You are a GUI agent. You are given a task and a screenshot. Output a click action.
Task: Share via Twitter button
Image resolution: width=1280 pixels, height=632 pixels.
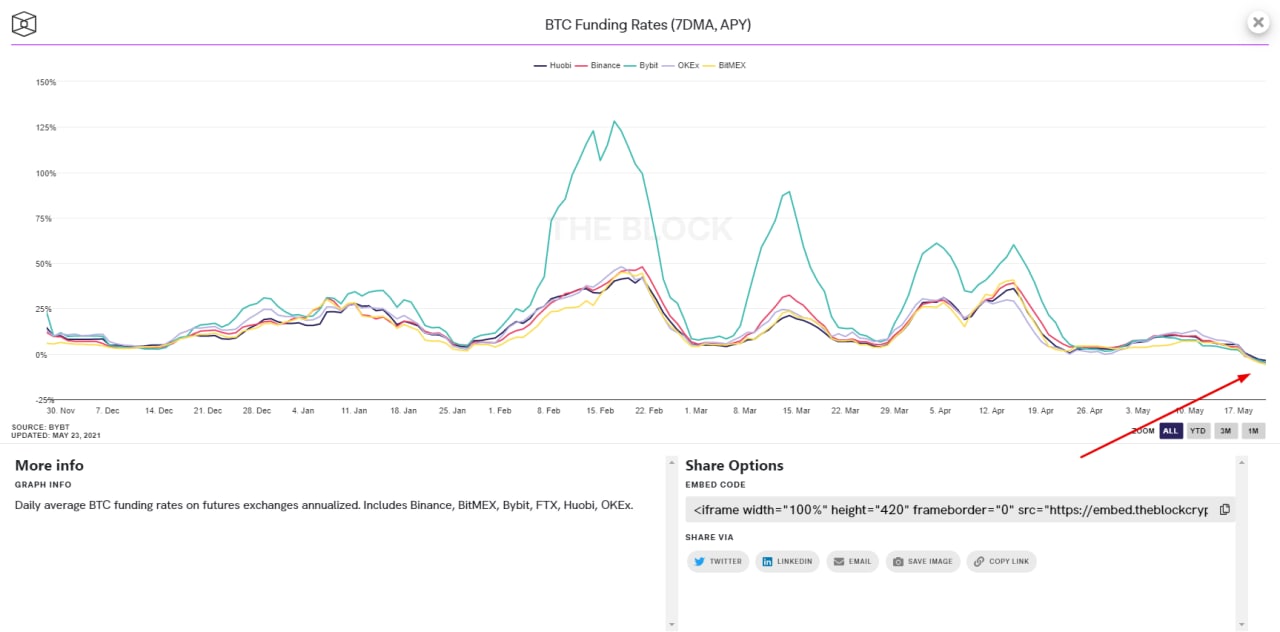pos(717,561)
